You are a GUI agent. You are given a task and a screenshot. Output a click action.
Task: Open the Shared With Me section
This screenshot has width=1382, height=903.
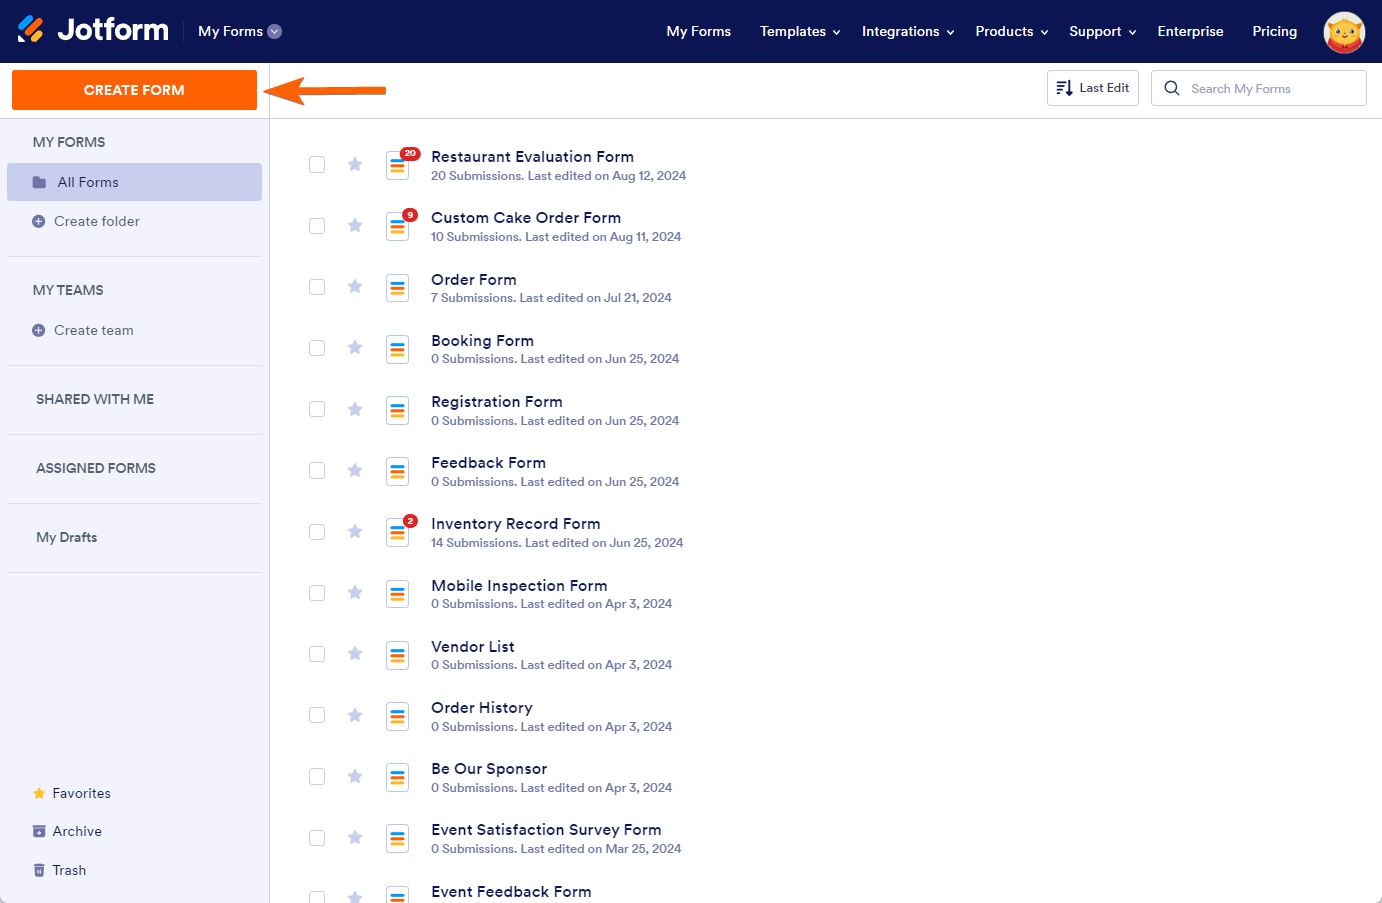(95, 399)
